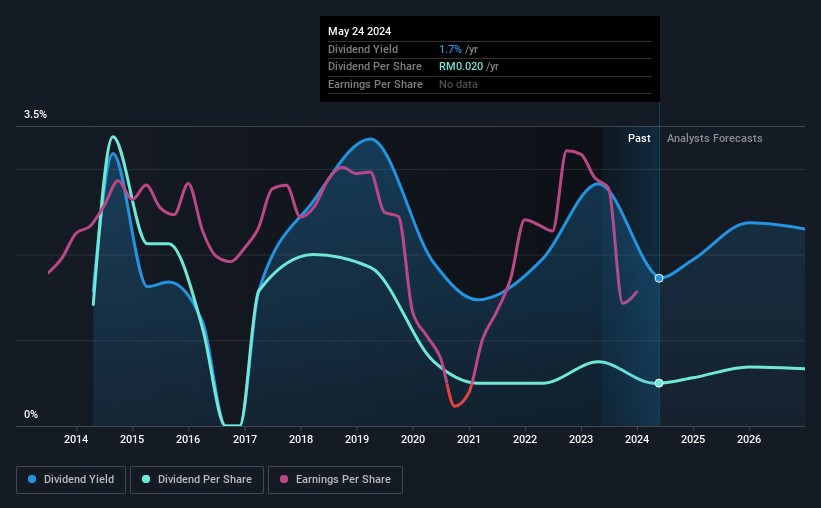This screenshot has width=821, height=508.
Task: Toggle the Dividend Yield legend button
Action: pyautogui.click(x=71, y=480)
